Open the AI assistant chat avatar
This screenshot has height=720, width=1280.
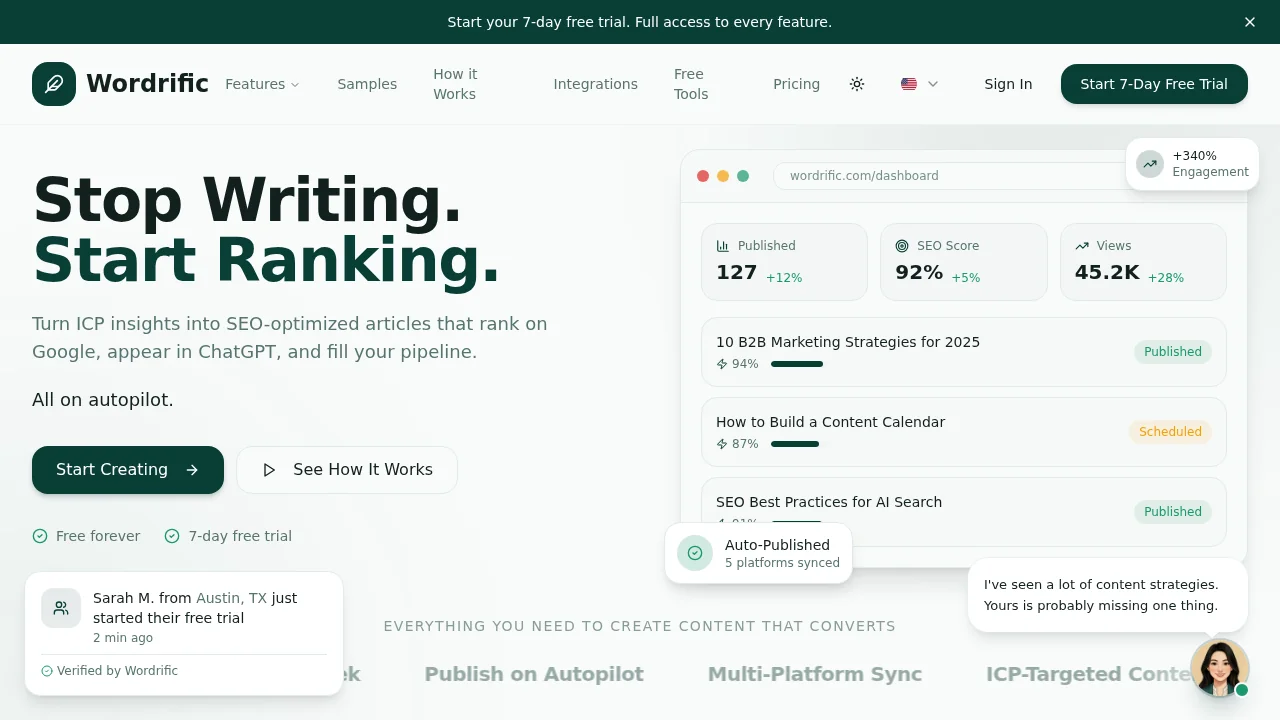coord(1220,667)
